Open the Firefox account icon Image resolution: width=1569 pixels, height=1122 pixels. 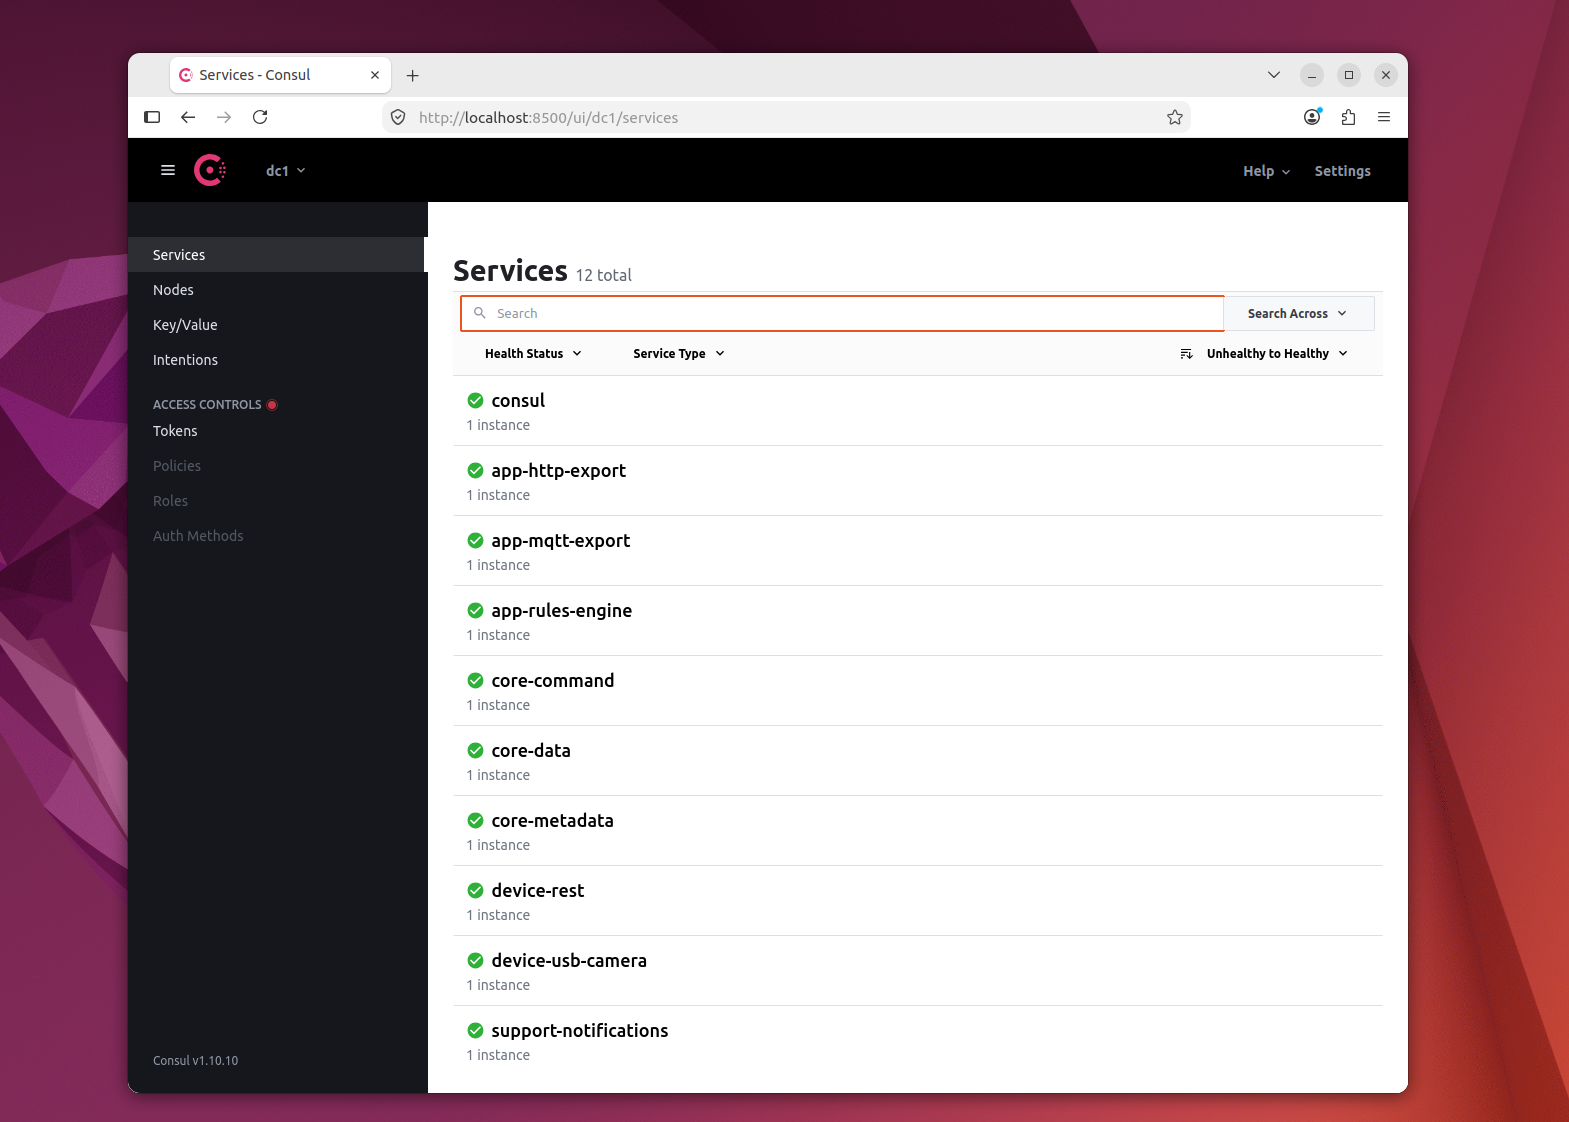click(1313, 117)
